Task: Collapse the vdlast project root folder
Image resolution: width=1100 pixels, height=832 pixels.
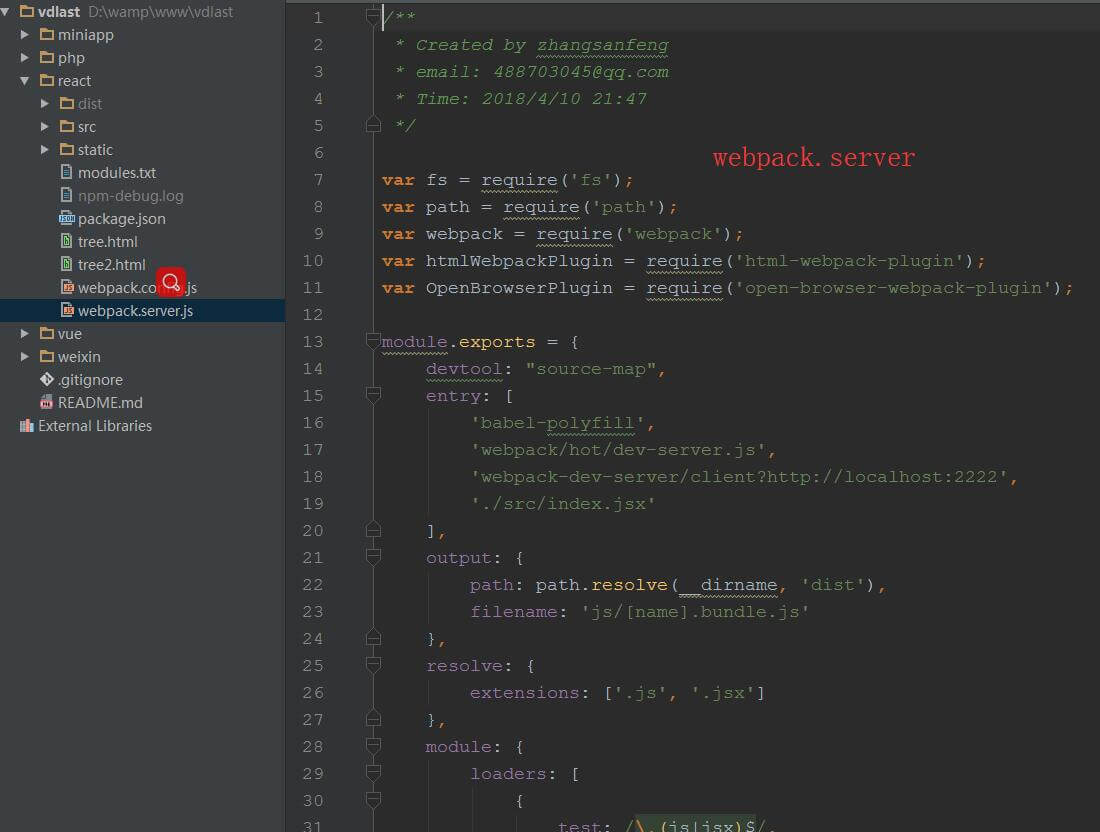Action: 6,12
